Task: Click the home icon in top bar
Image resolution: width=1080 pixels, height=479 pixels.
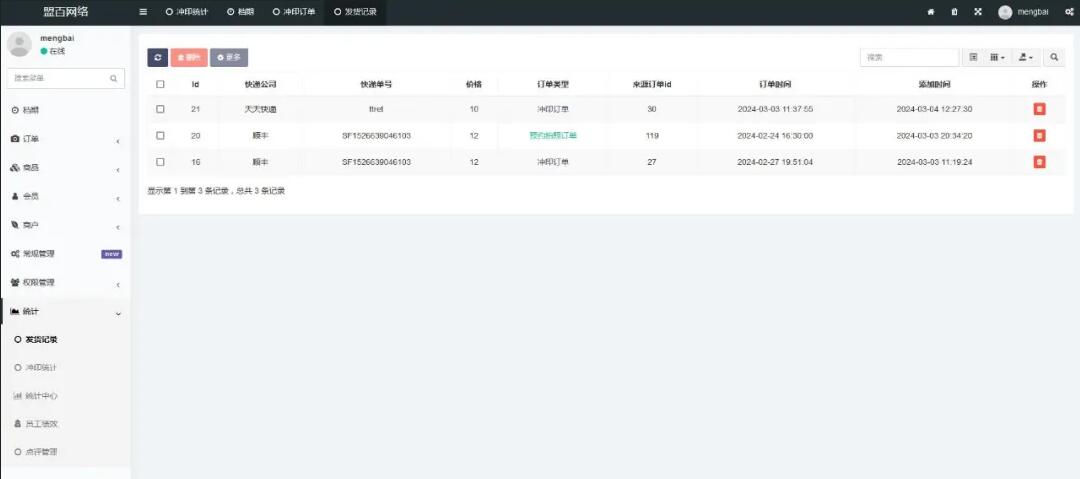Action: [931, 12]
